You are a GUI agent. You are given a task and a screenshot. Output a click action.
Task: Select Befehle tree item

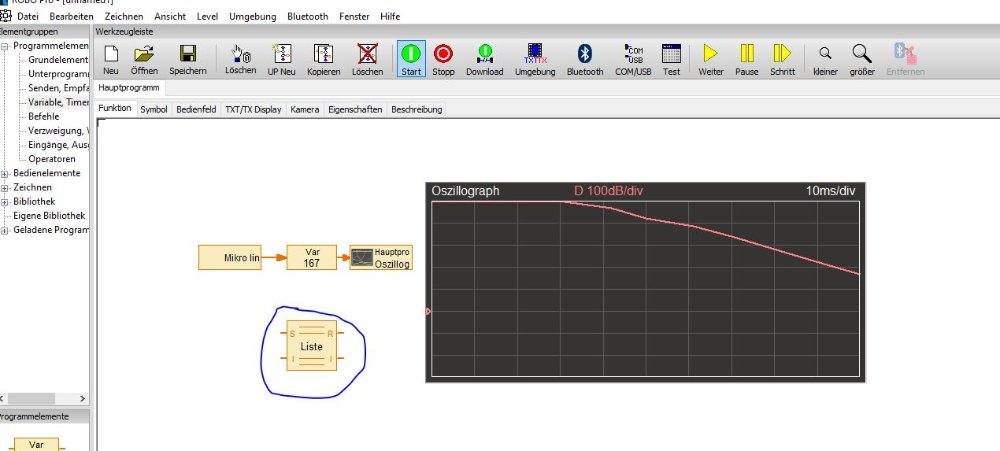[x=43, y=116]
